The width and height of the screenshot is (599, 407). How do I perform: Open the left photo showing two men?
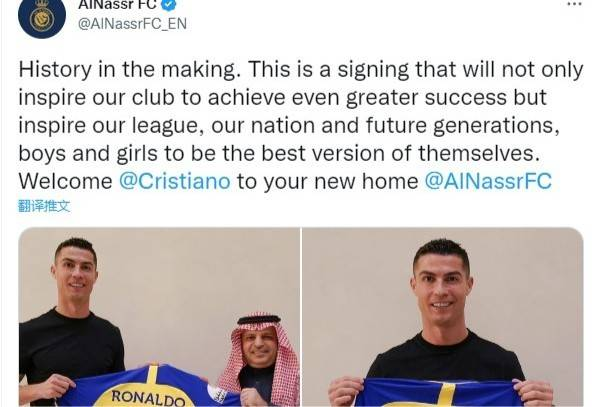tap(159, 317)
